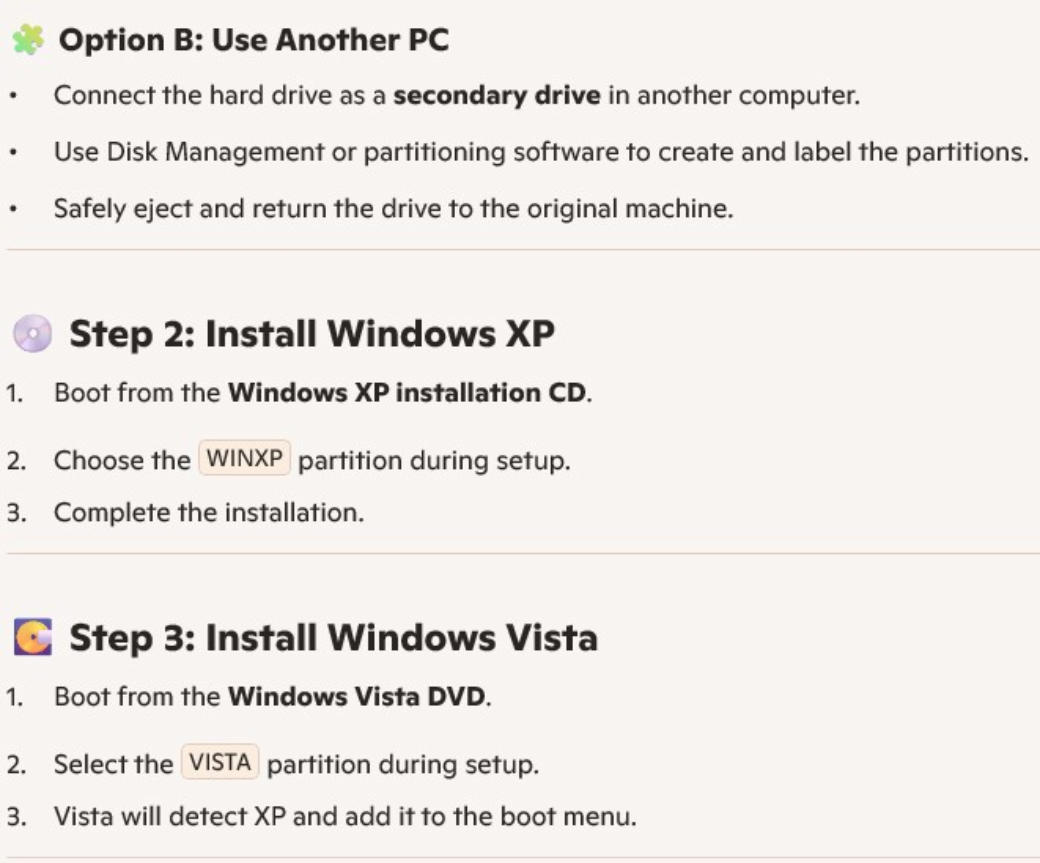The width and height of the screenshot is (1040, 863).
Task: Click the Disk Management bullet line
Action: pyautogui.click(x=540, y=153)
